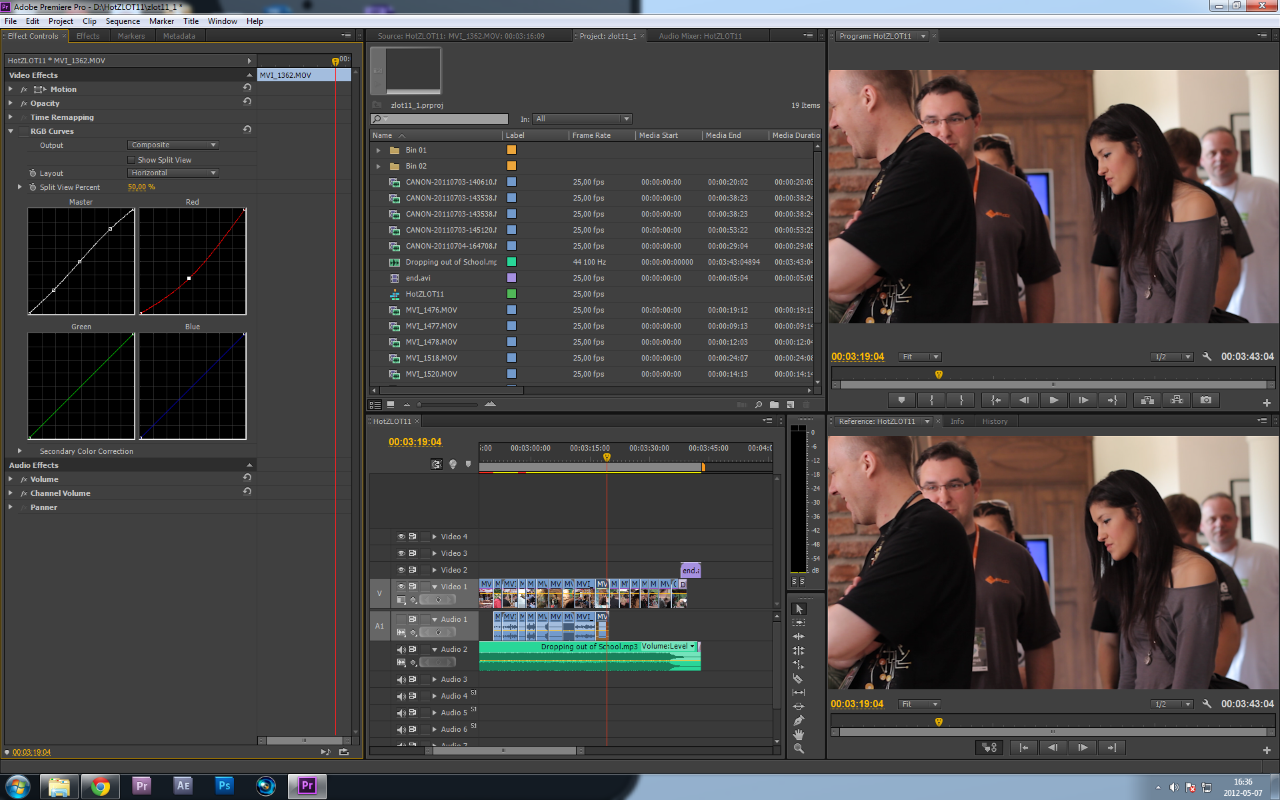
Task: Click the orange label swatch of Bin 01
Action: [512, 150]
